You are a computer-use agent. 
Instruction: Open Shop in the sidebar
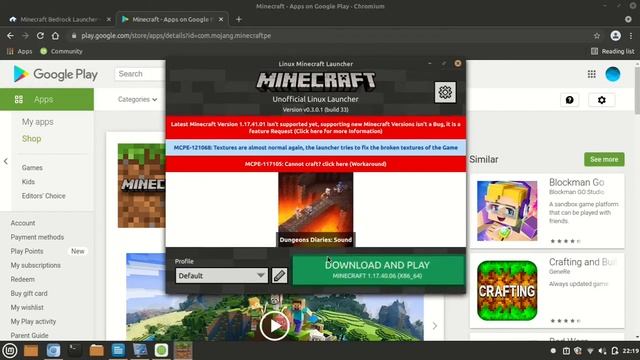31,139
